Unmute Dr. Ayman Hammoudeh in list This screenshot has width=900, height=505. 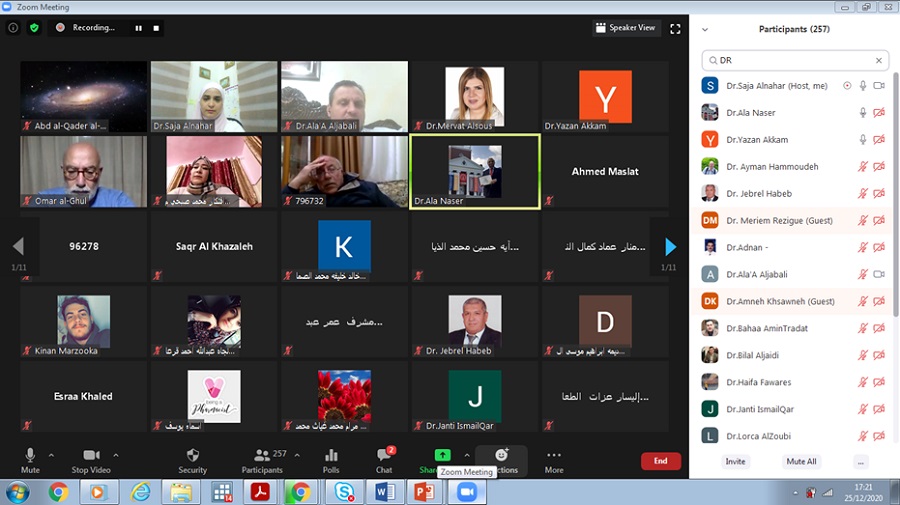click(862, 166)
